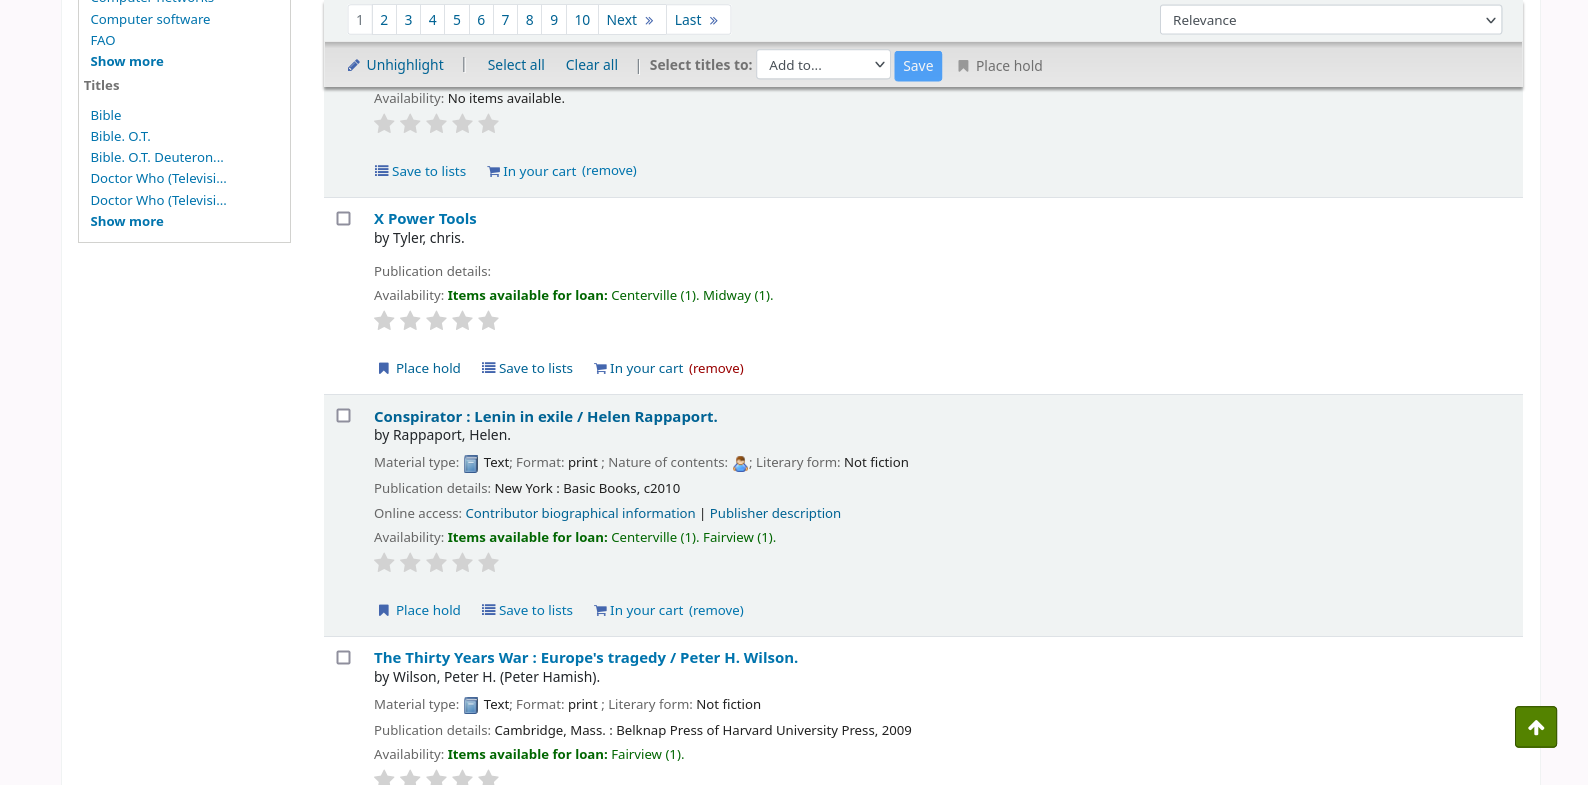Click the bookmark icon for X Power Tools hold
This screenshot has width=1588, height=785.
click(383, 369)
